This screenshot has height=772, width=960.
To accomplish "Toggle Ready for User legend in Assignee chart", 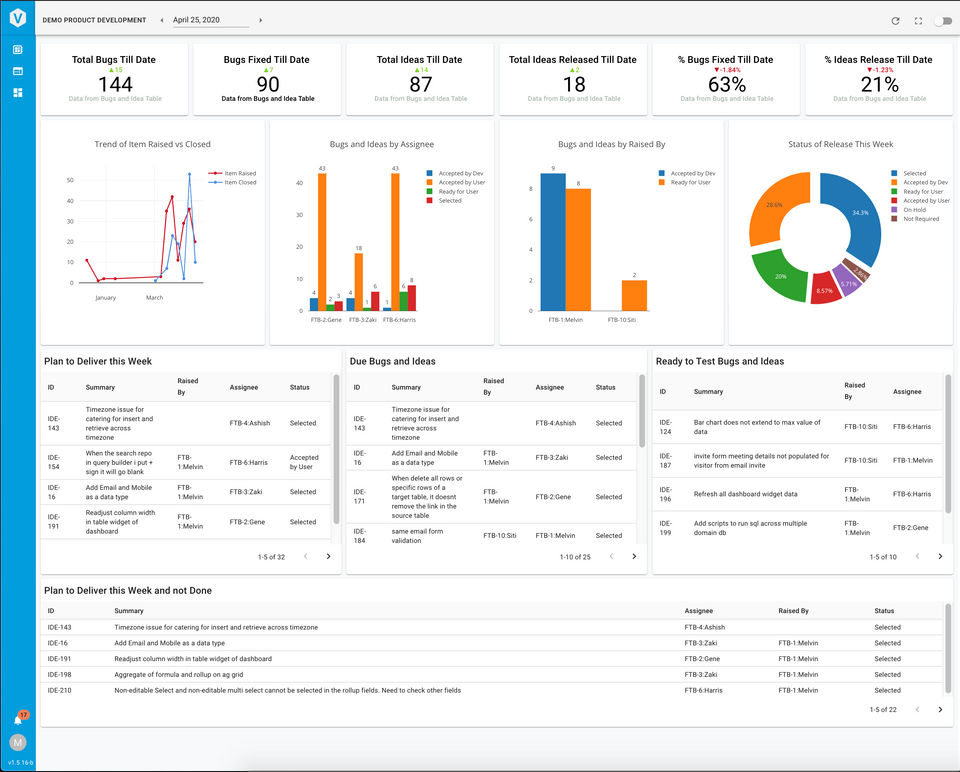I will [452, 192].
